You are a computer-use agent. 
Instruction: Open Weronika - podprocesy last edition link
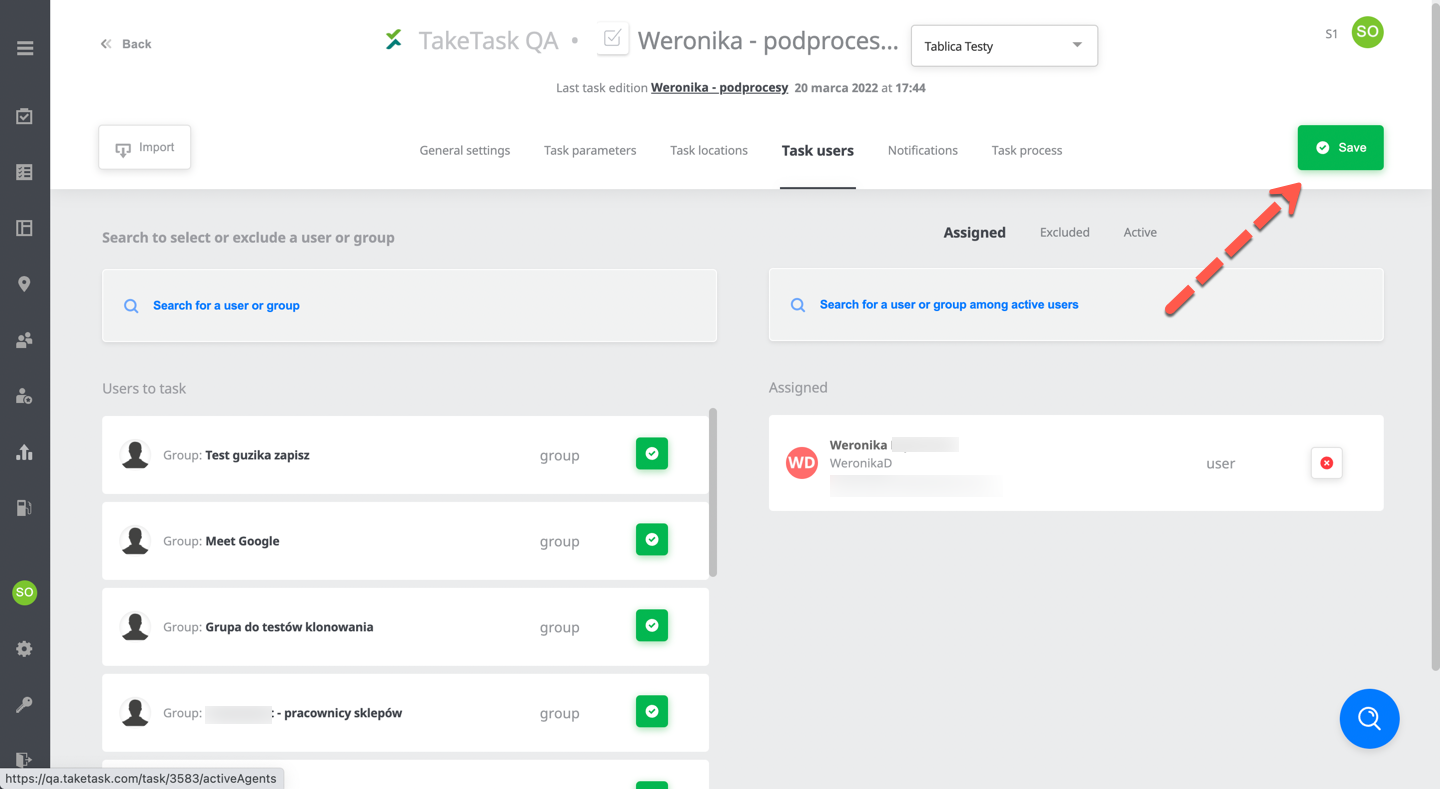[x=719, y=88]
